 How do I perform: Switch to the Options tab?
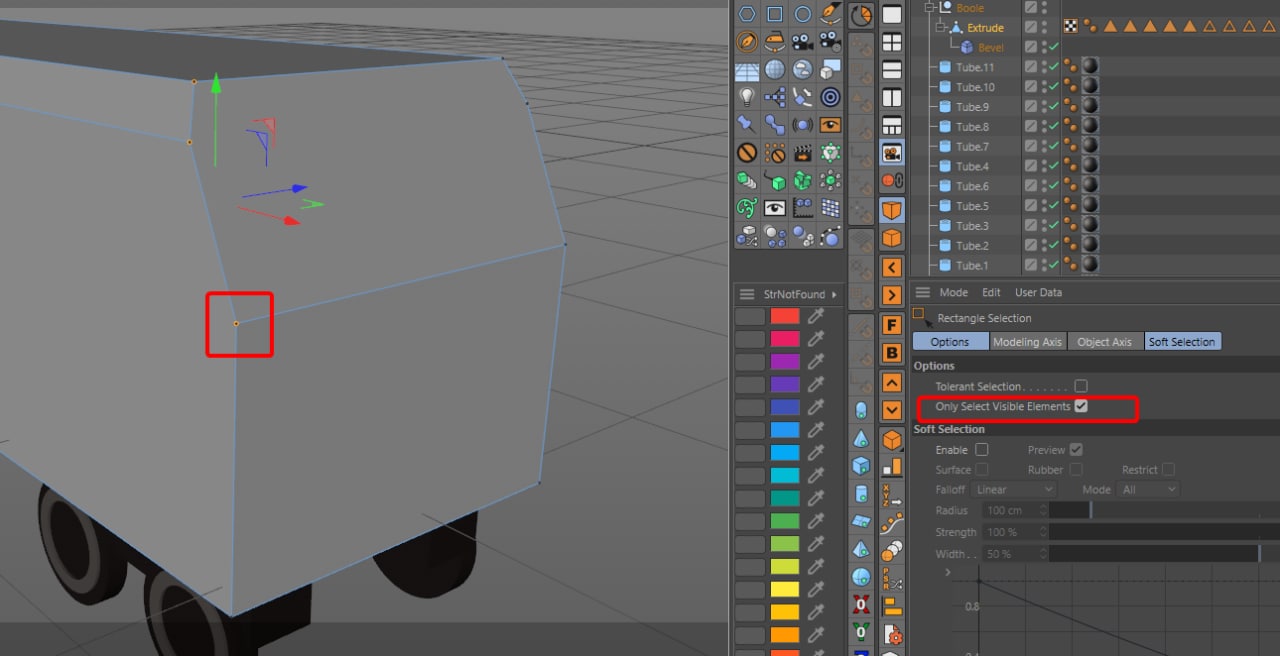950,342
